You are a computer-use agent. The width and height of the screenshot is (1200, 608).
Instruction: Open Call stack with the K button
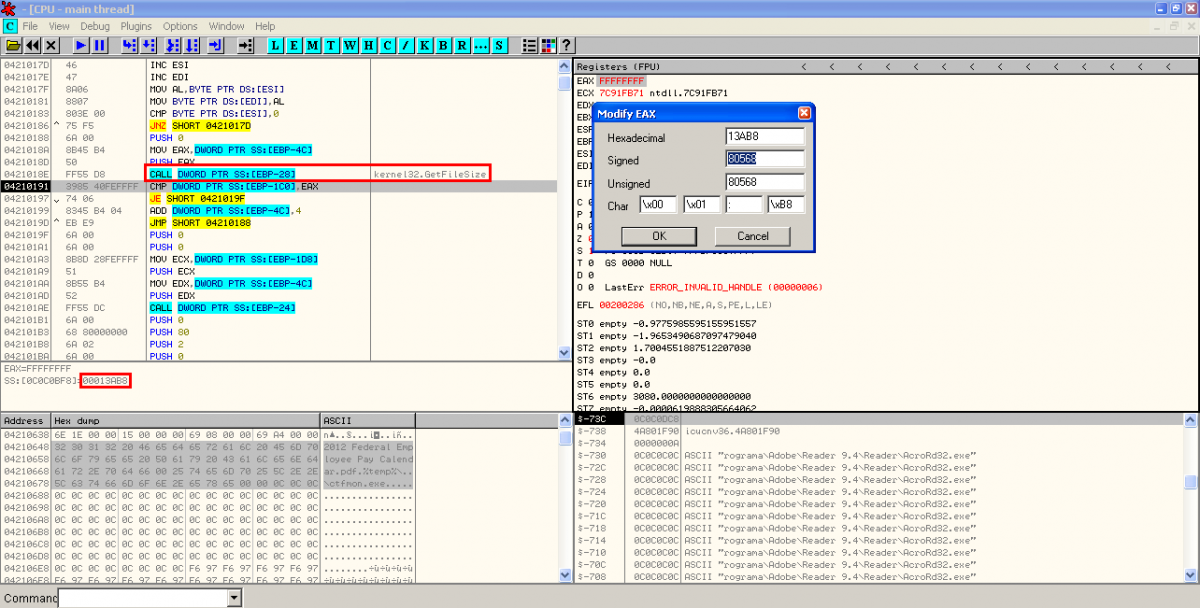tap(424, 46)
